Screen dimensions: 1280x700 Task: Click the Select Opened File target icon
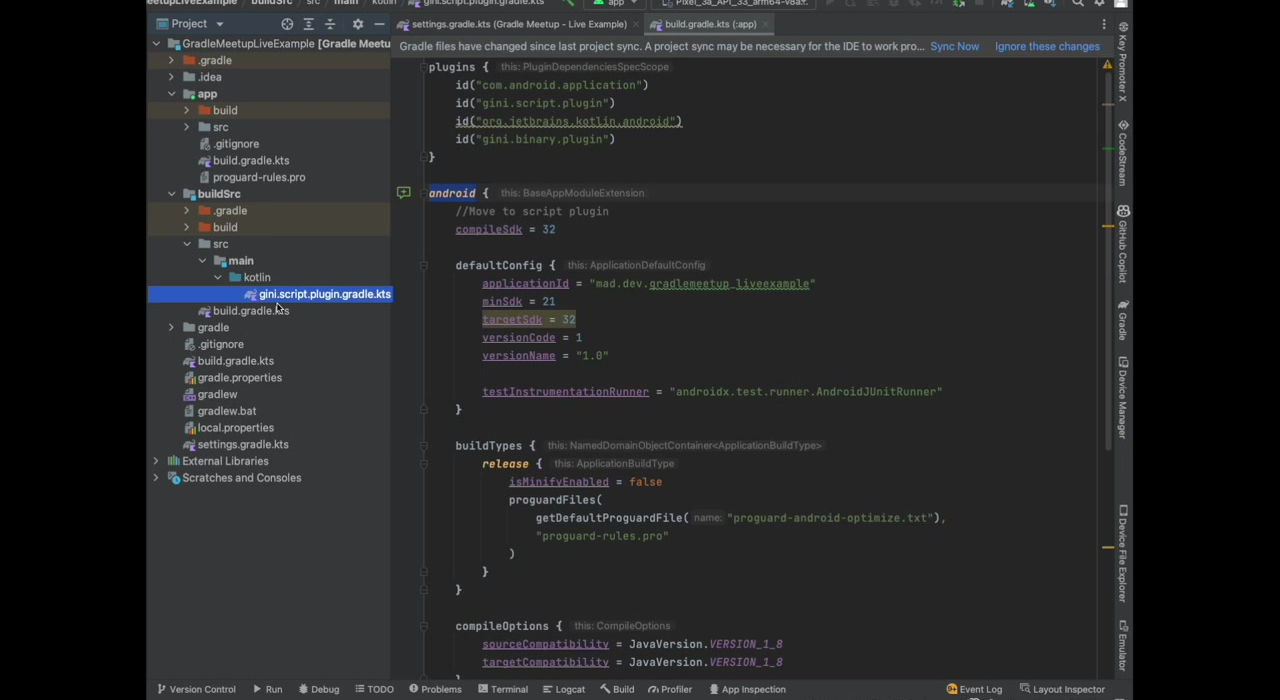click(287, 24)
